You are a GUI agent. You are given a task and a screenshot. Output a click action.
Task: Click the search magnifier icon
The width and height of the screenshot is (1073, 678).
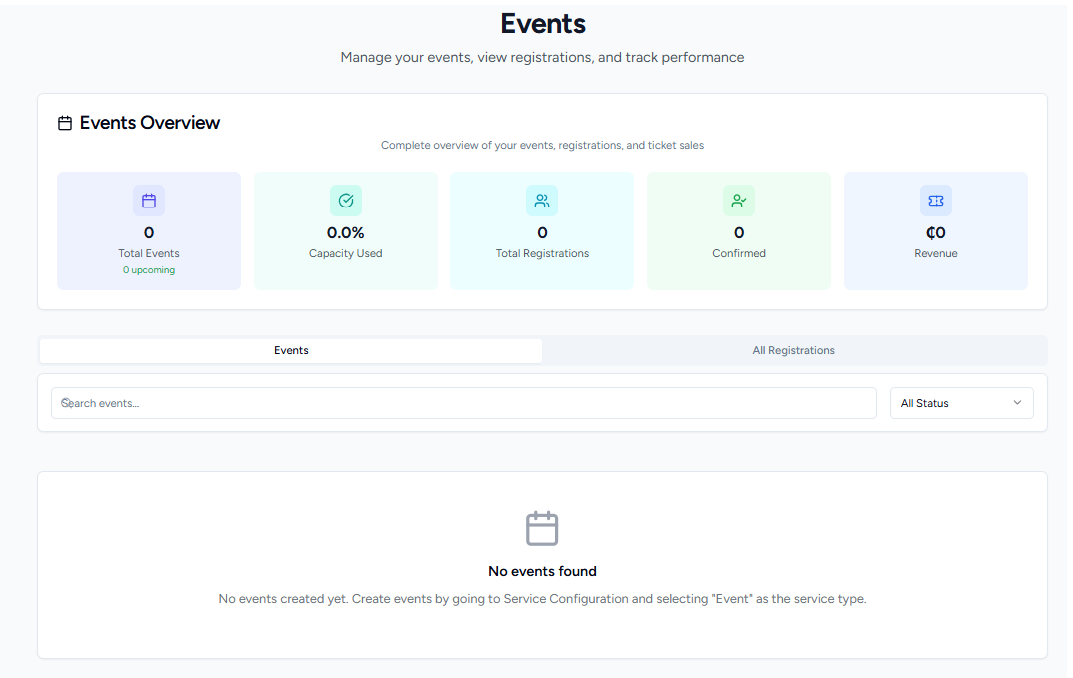pyautogui.click(x=67, y=403)
